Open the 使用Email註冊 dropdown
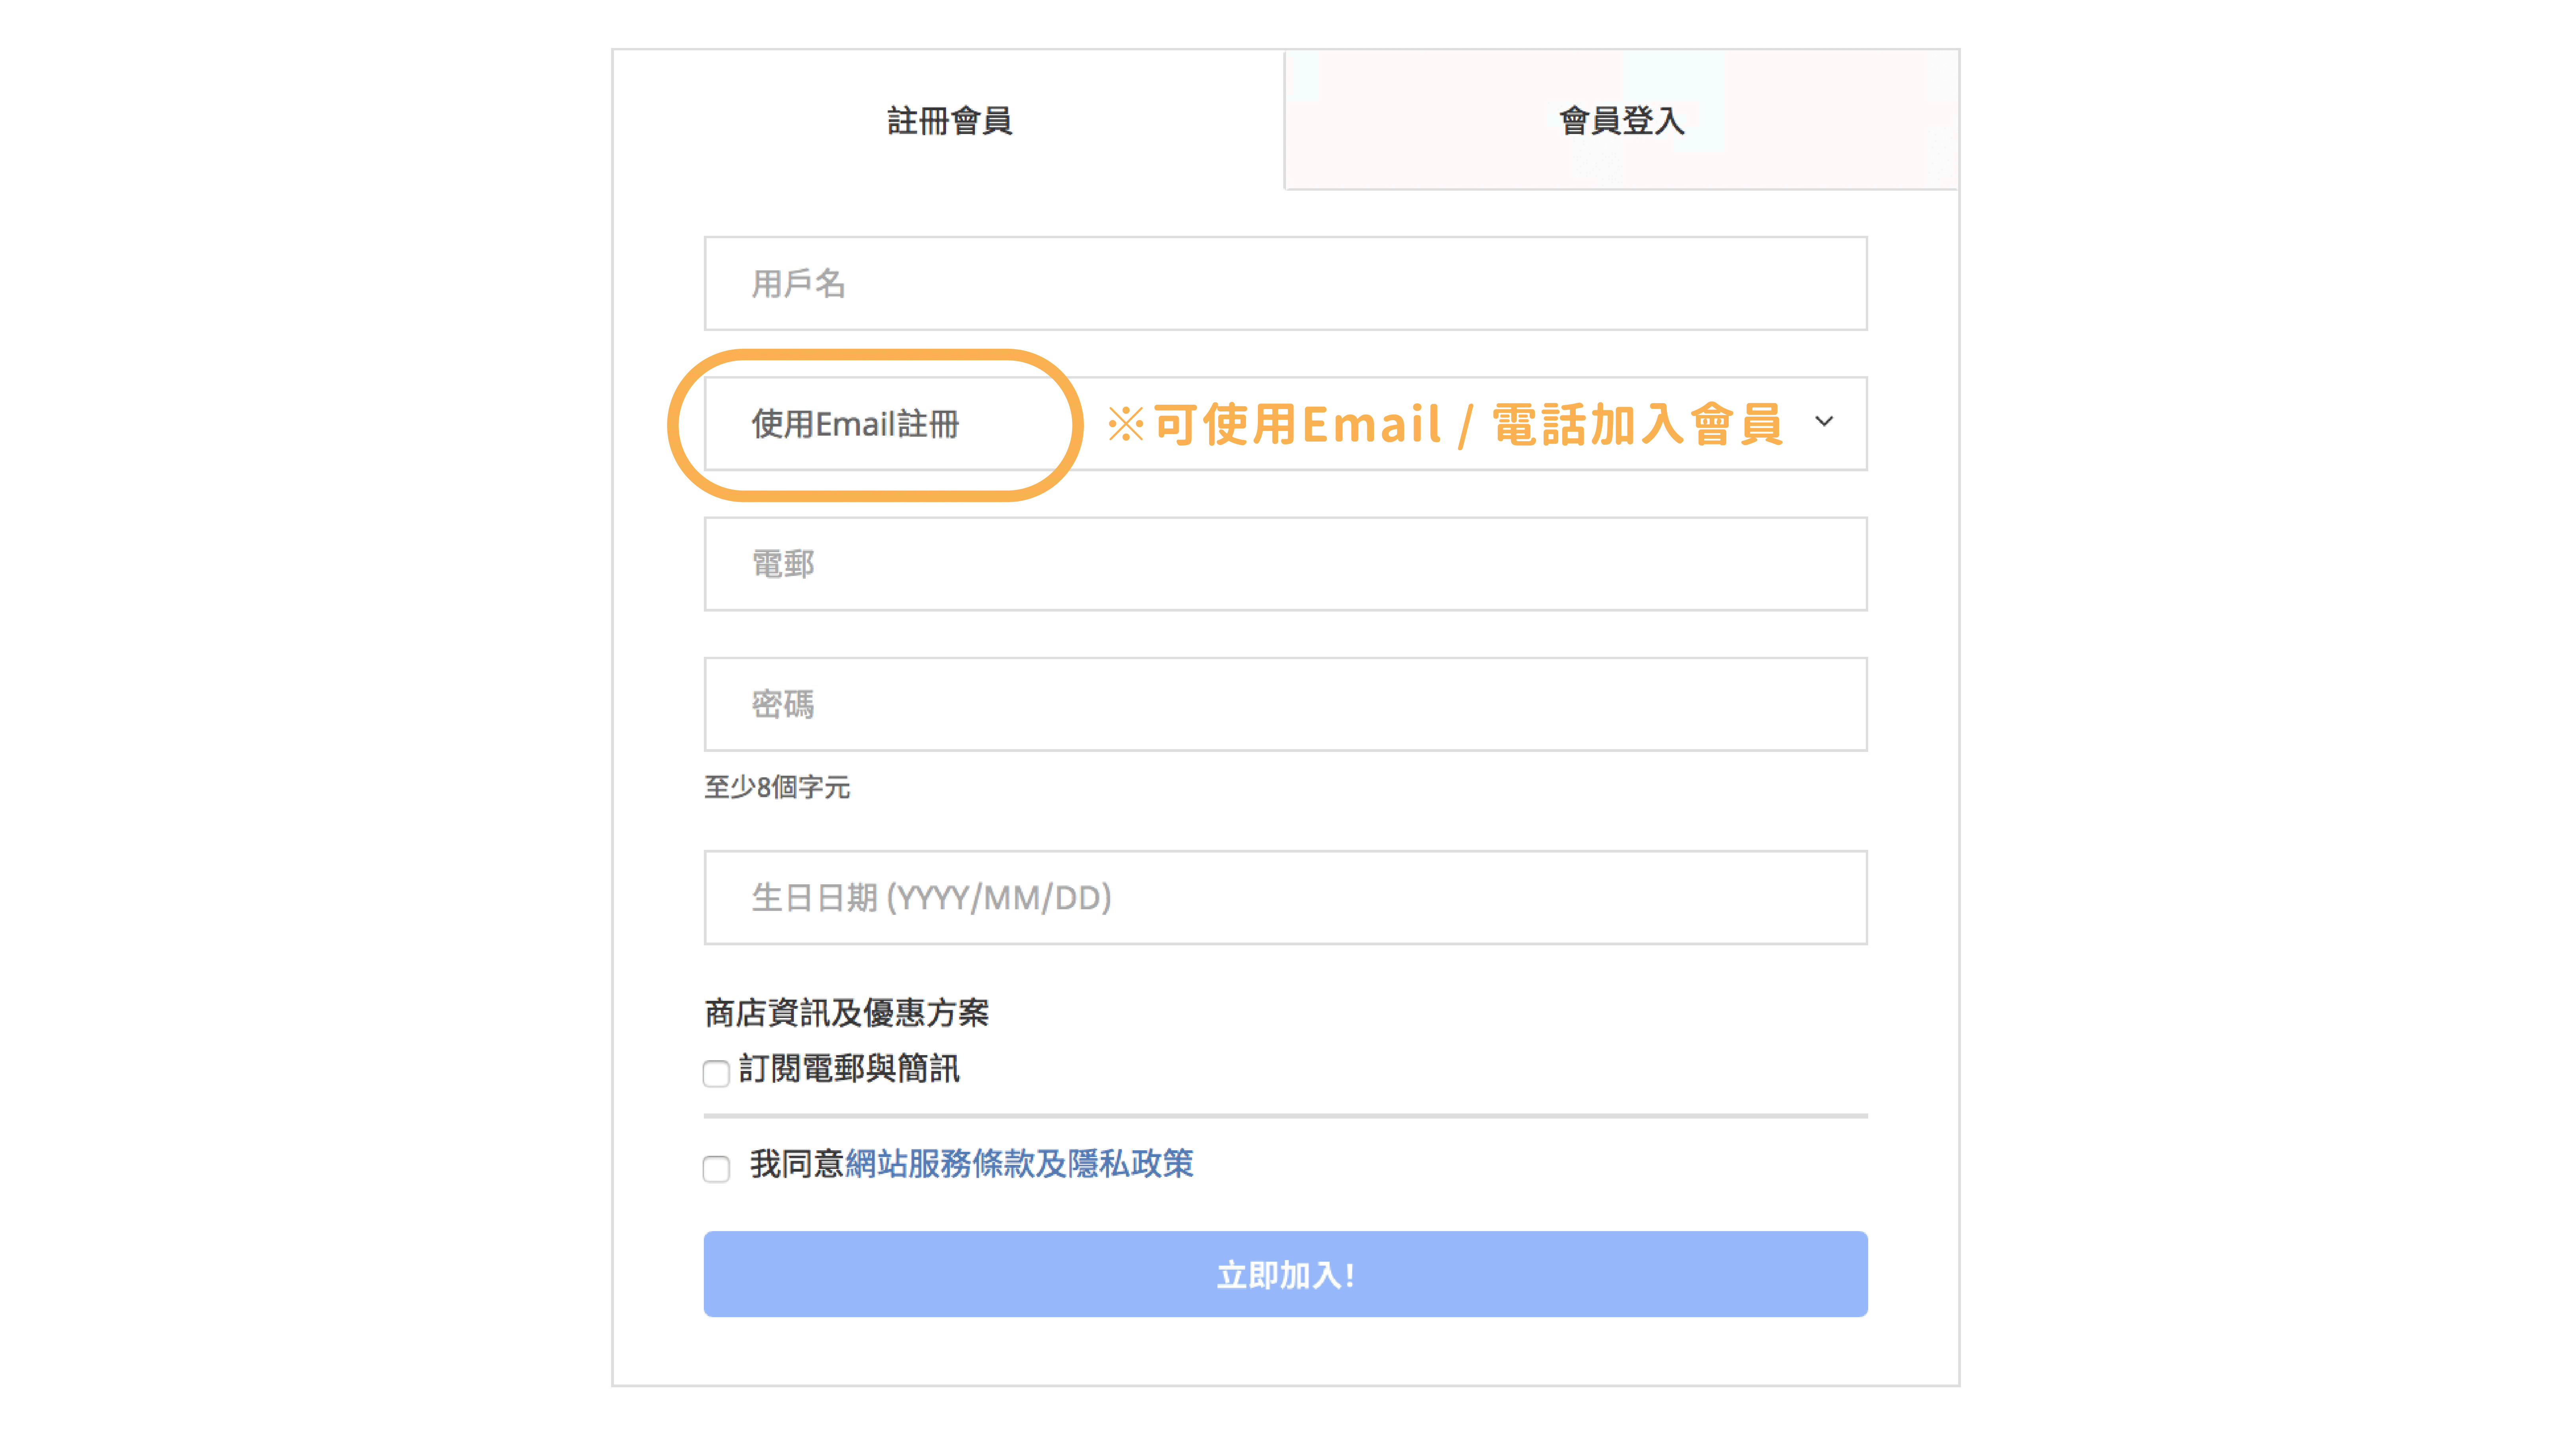 [x=1285, y=423]
